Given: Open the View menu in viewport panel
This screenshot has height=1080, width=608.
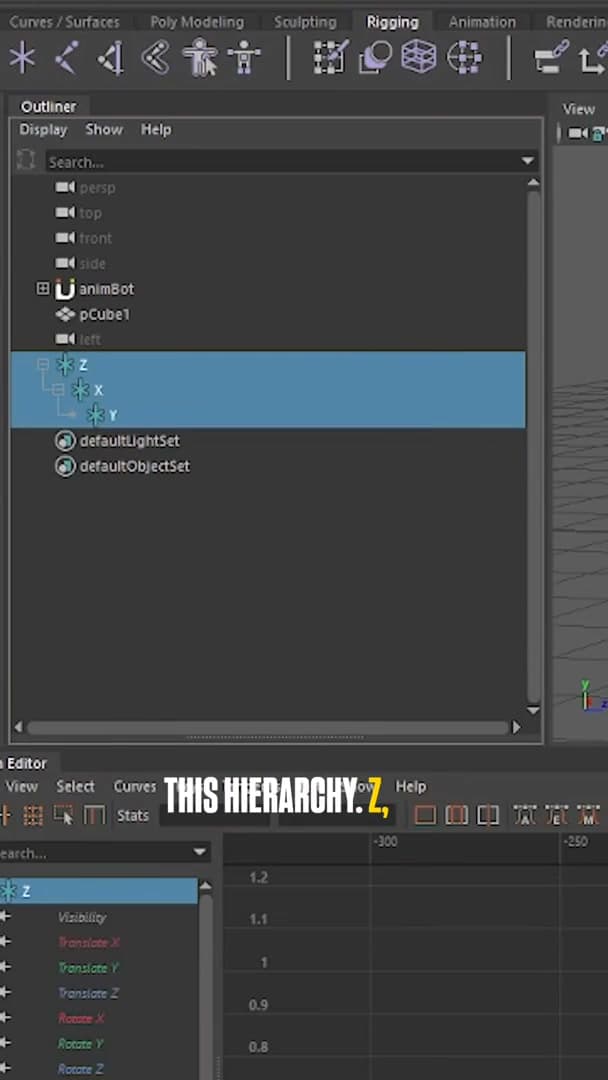Looking at the screenshot, I should [578, 109].
